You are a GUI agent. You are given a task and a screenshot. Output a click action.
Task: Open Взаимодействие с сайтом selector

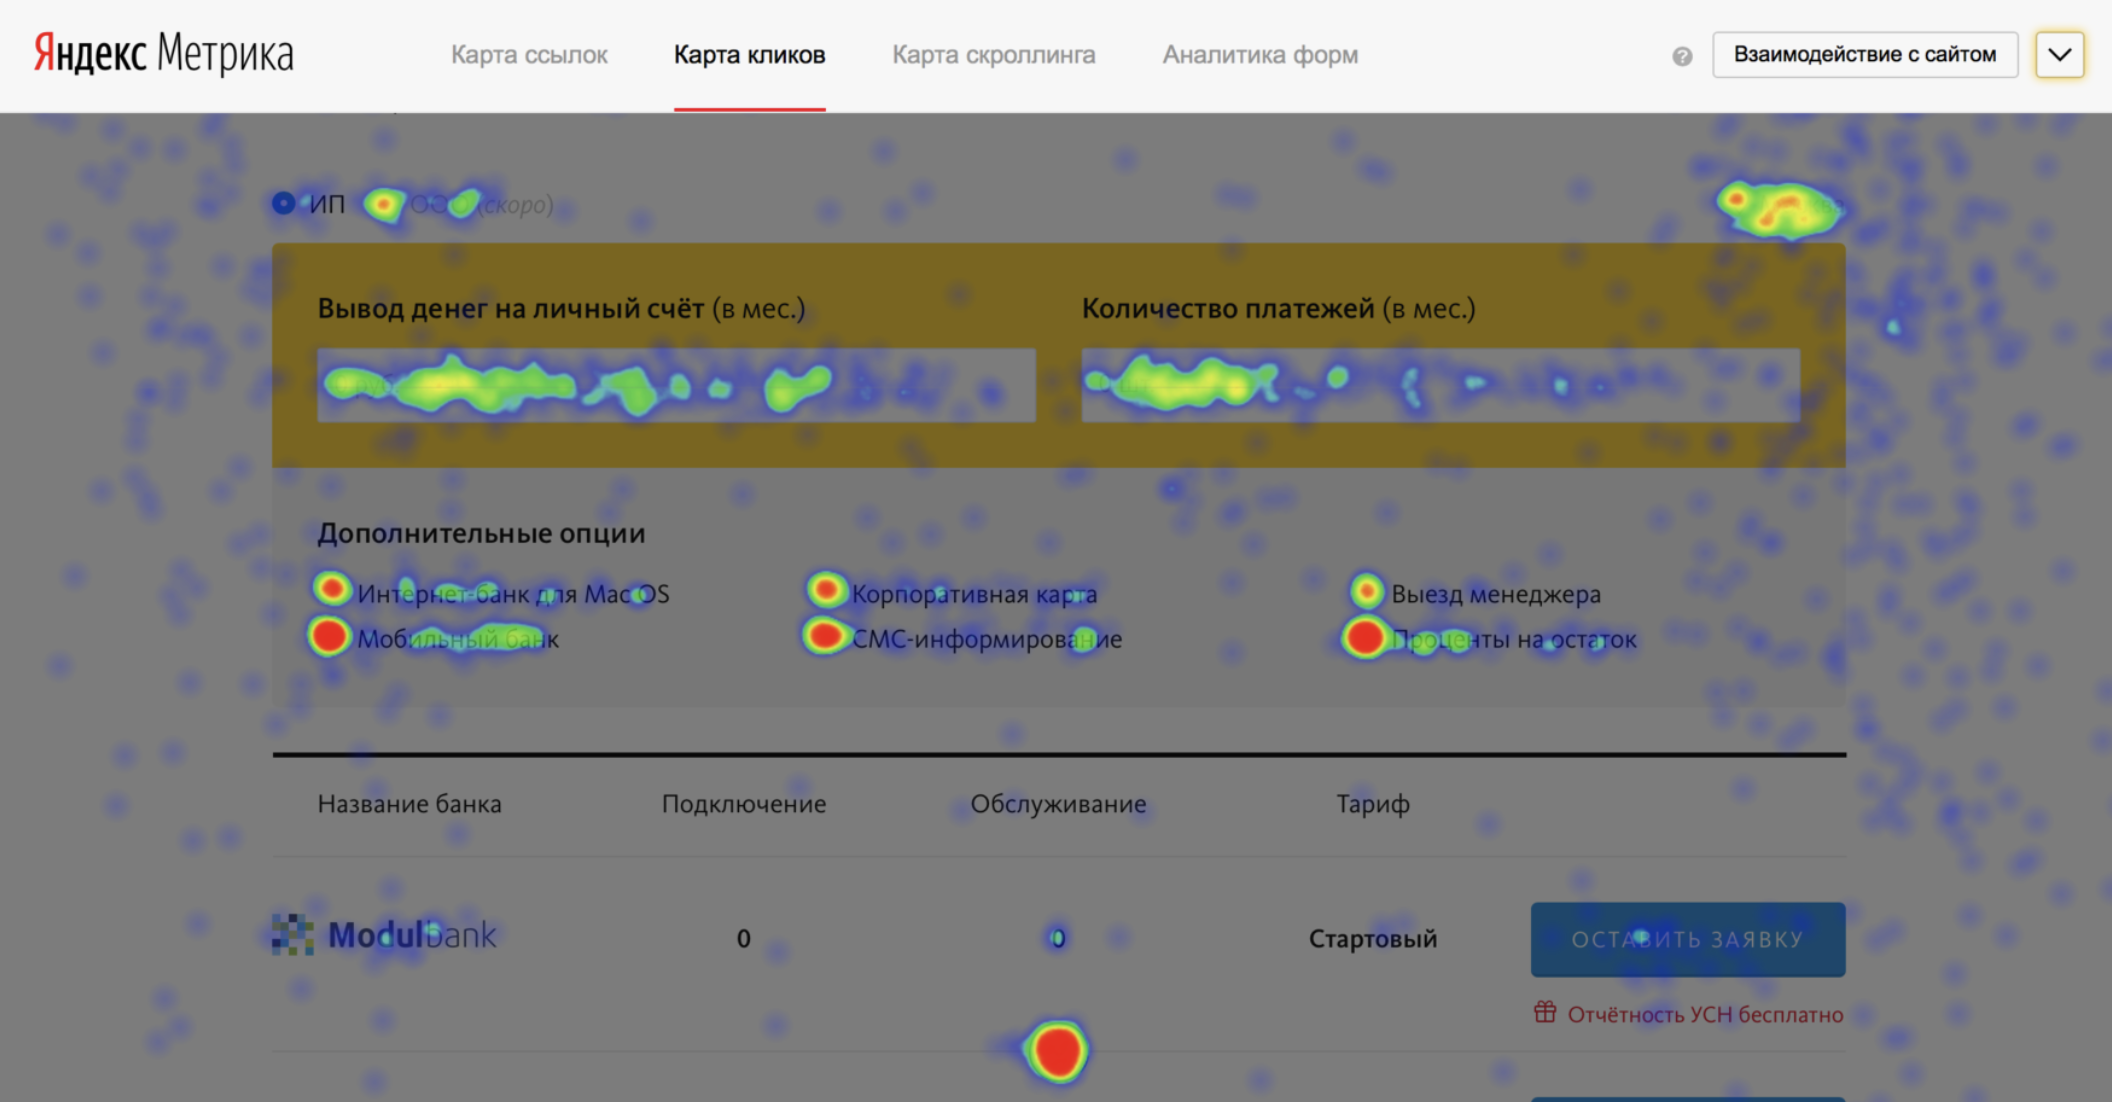click(1864, 55)
